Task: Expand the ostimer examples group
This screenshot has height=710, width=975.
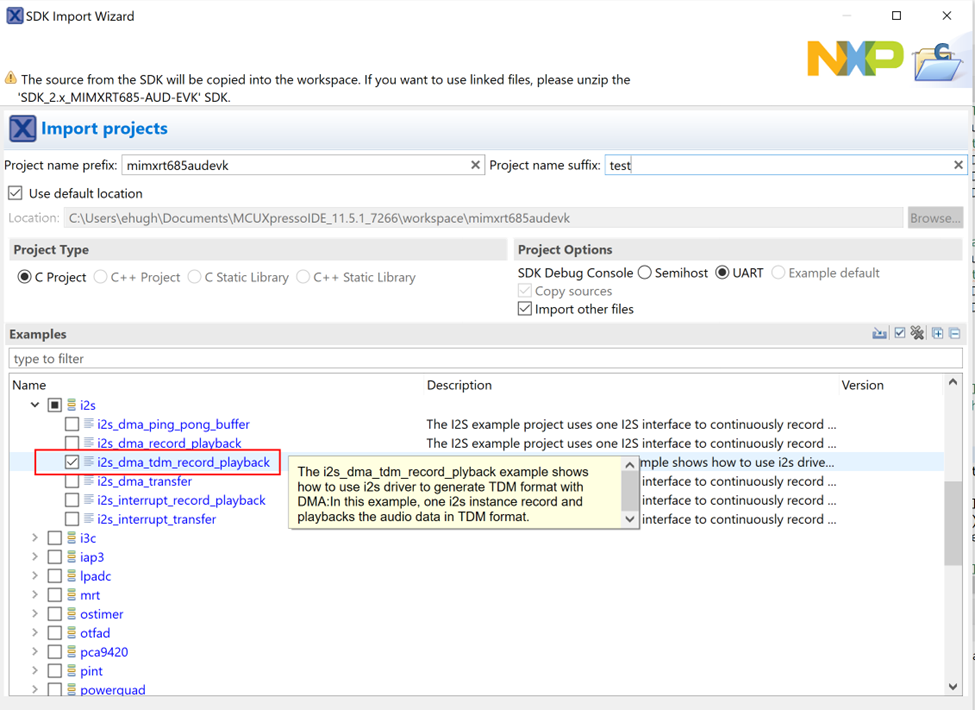Action: (x=35, y=614)
